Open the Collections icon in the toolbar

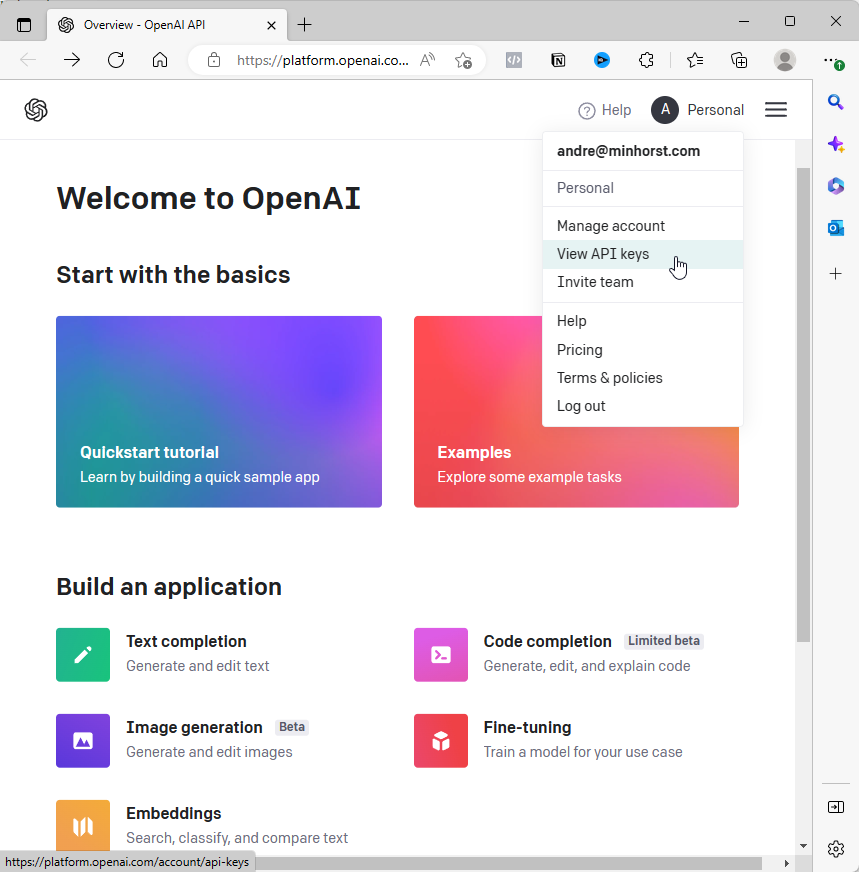[738, 60]
